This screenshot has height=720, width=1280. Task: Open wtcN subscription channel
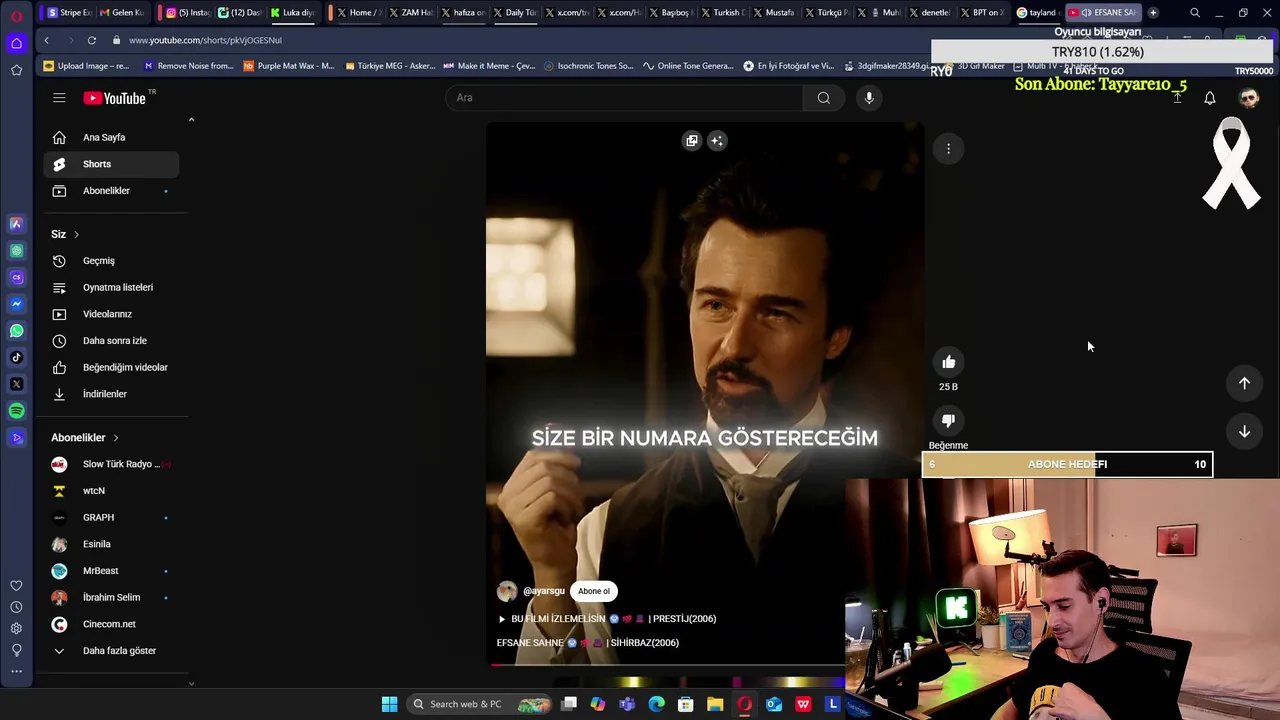(111, 491)
